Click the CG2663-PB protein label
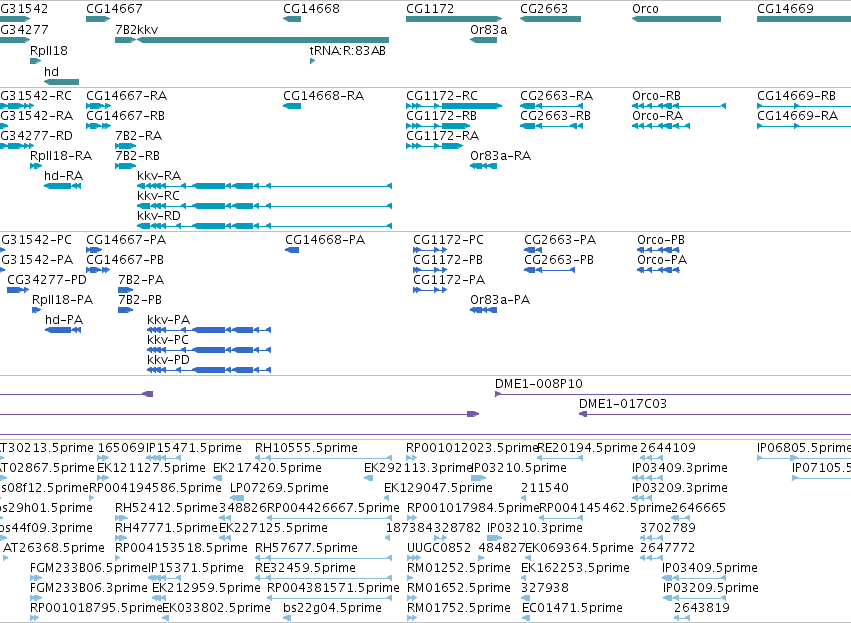The height and width of the screenshot is (623, 851). click(559, 260)
